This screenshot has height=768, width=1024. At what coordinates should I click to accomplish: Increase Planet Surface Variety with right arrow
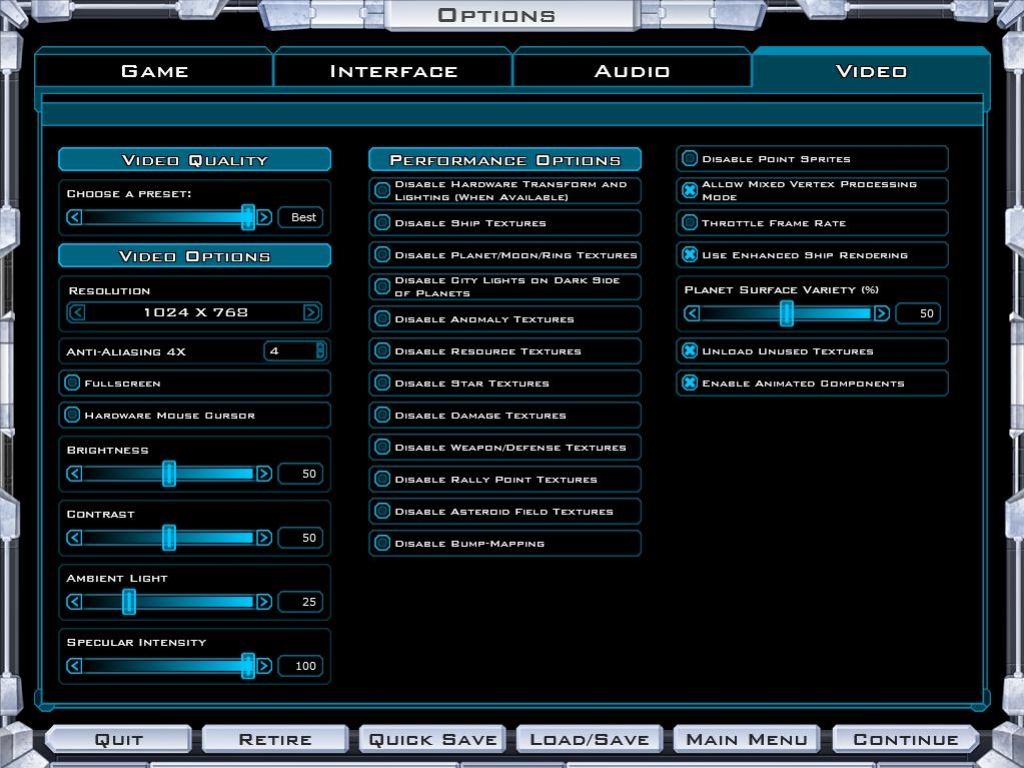(882, 313)
